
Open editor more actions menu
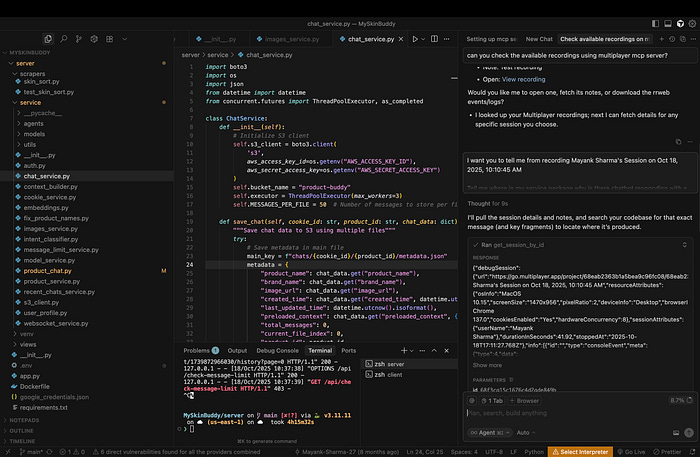(446, 39)
